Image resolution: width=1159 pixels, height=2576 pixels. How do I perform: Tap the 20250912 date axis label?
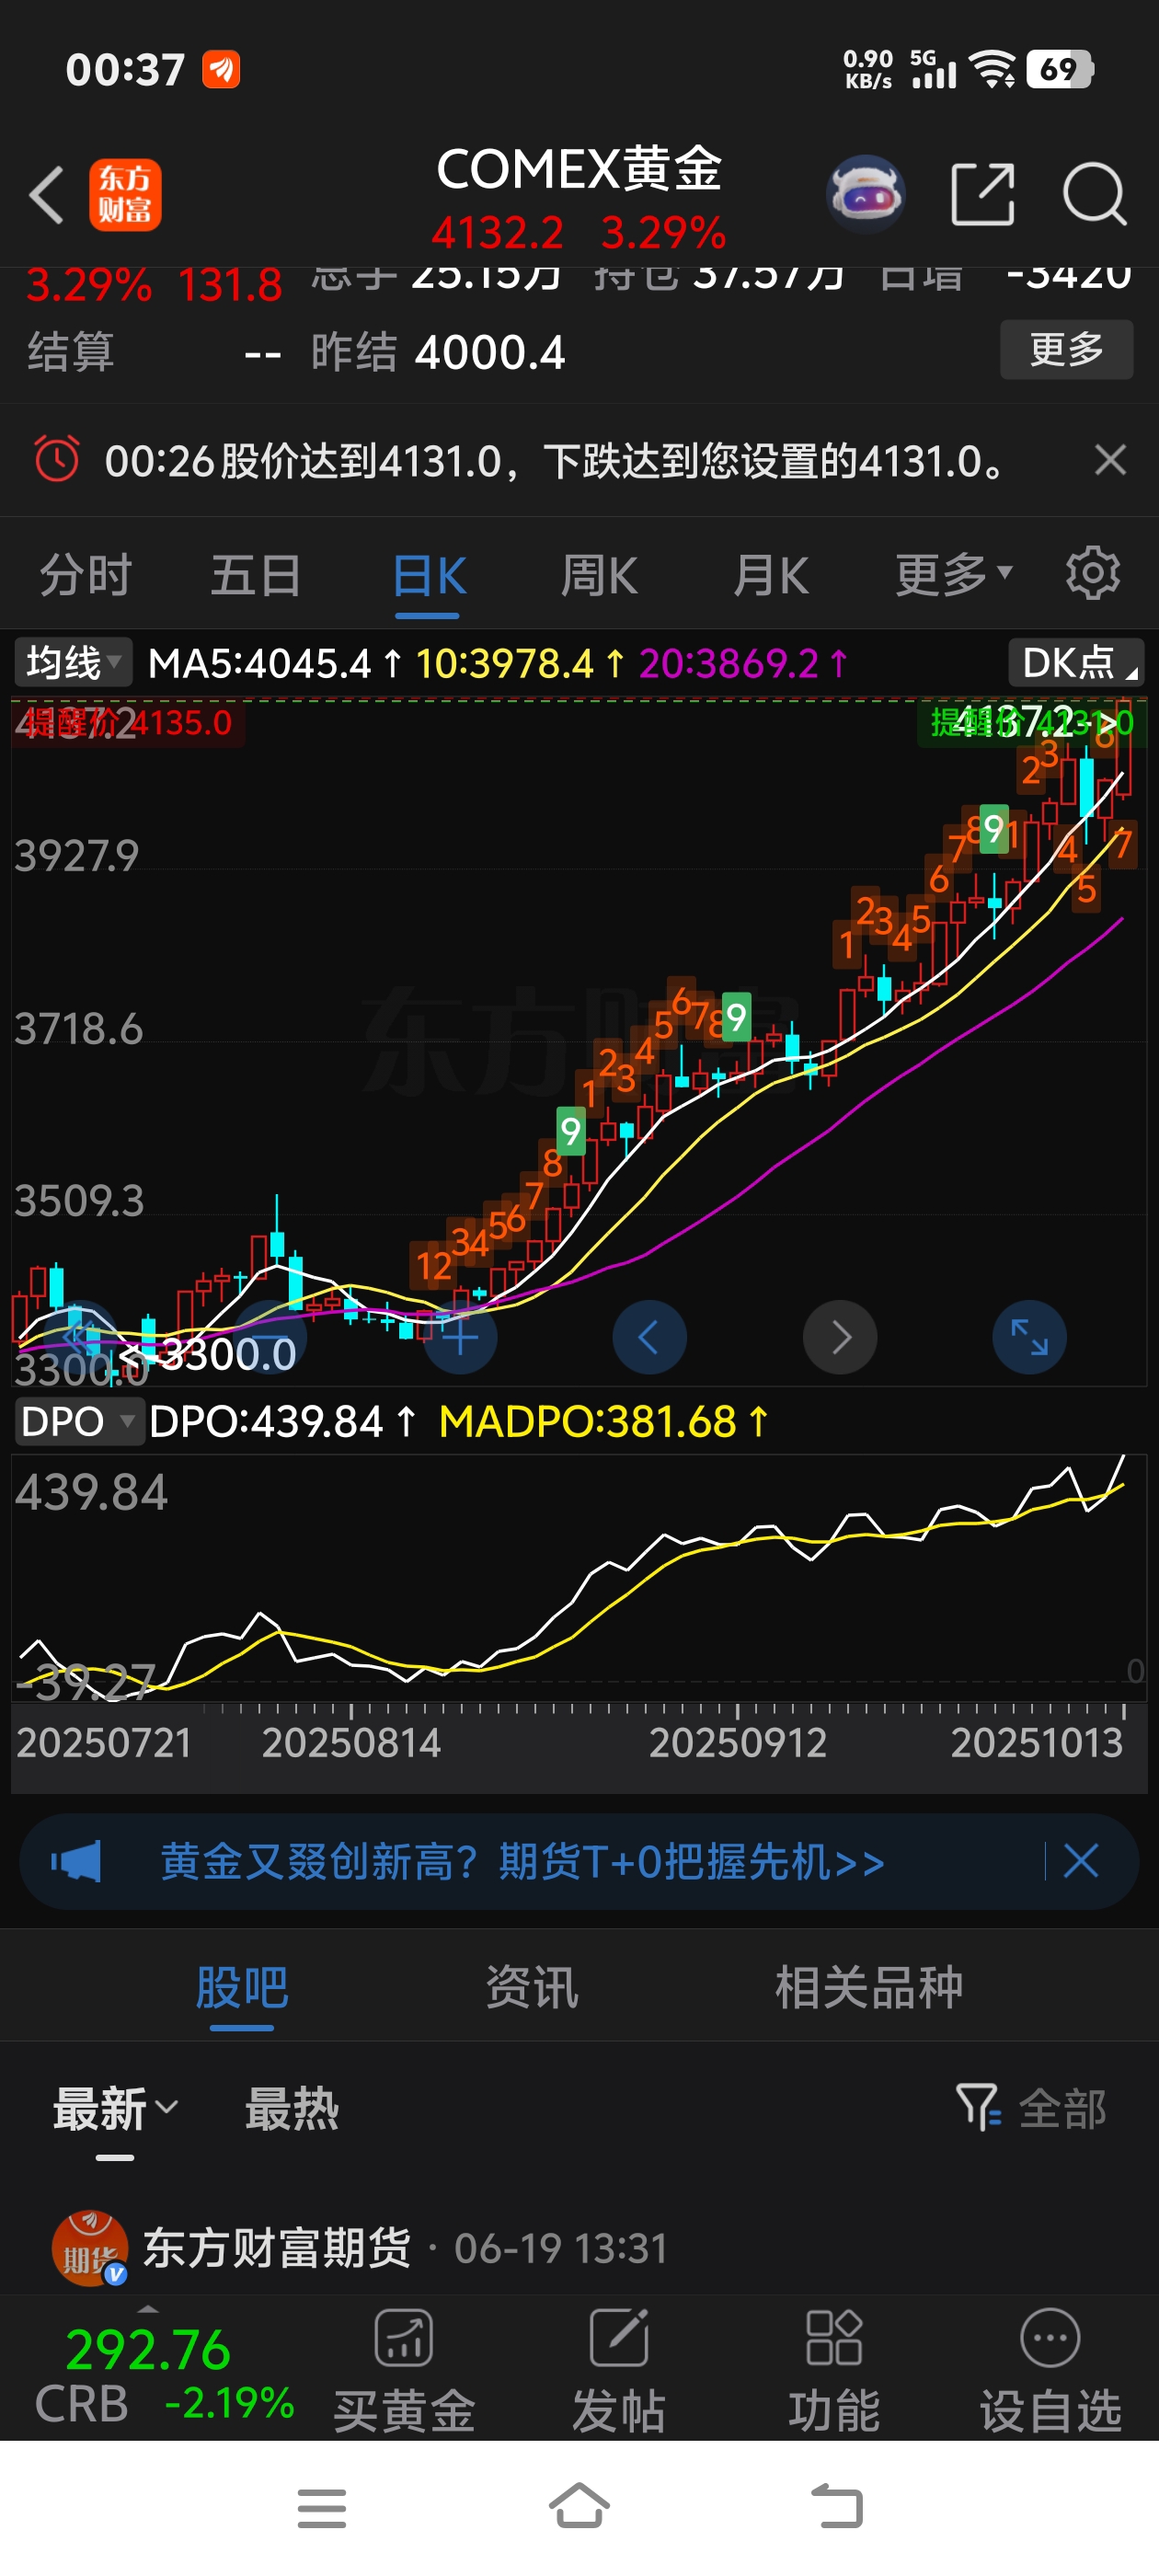pos(738,1743)
